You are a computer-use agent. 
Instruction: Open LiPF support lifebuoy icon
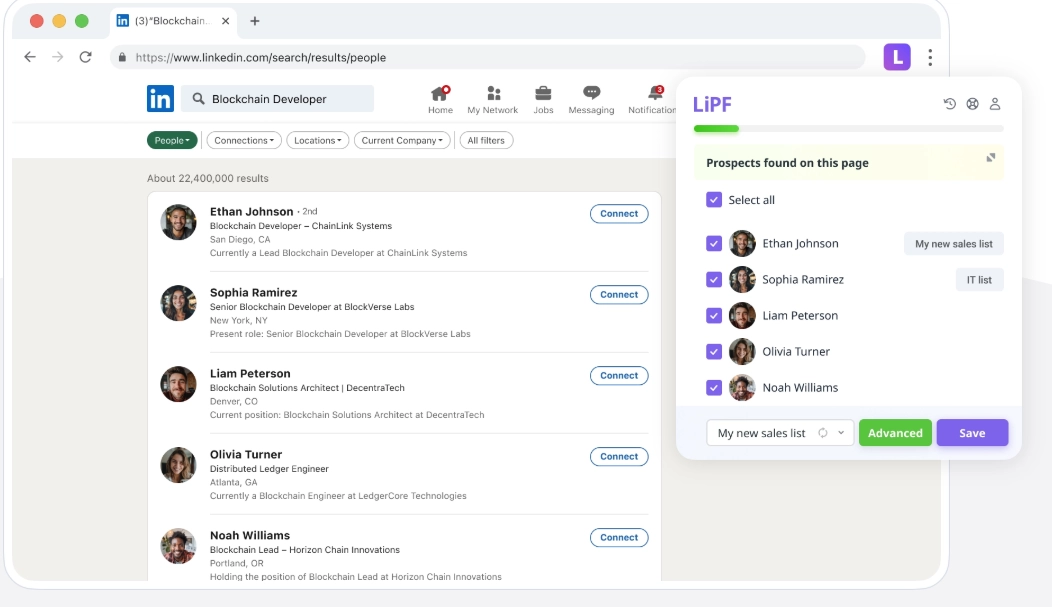[972, 103]
